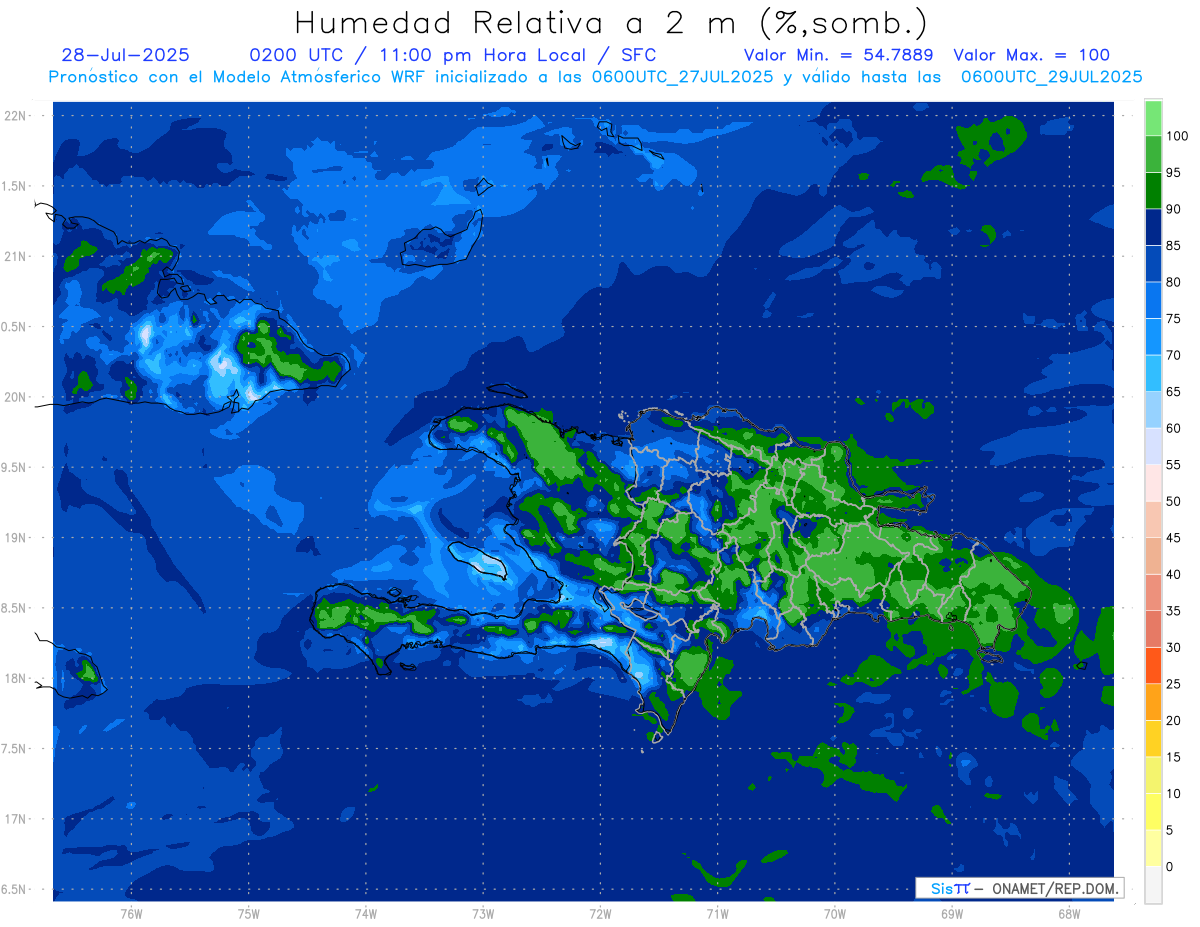
Task: Click the '72W' longitude label
Action: tap(600, 914)
